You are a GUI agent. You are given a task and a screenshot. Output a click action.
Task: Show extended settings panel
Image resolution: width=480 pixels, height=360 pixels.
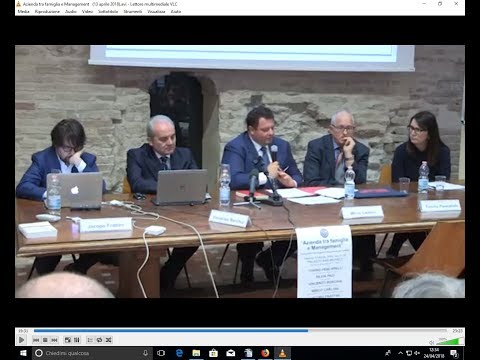pyautogui.click(x=77, y=340)
